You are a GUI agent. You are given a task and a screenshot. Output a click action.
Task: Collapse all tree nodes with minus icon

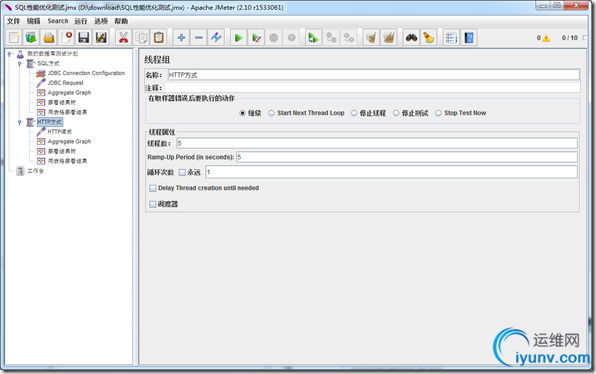tap(199, 38)
